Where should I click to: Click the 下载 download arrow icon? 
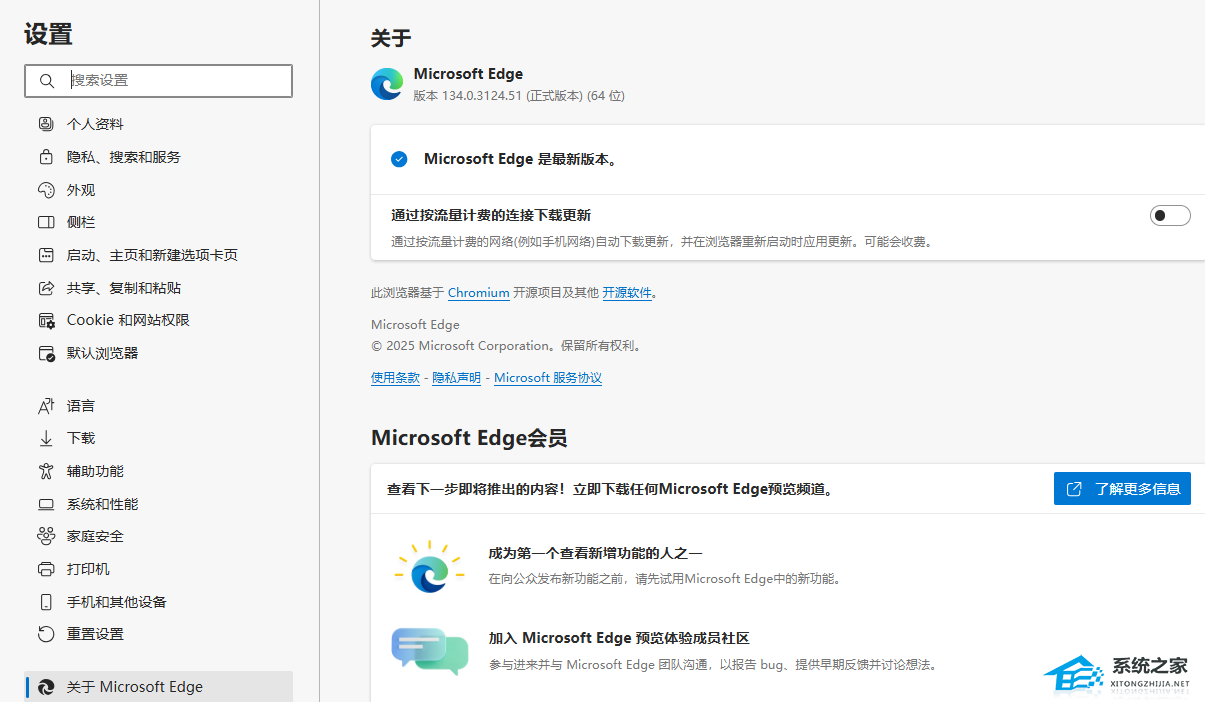[46, 438]
